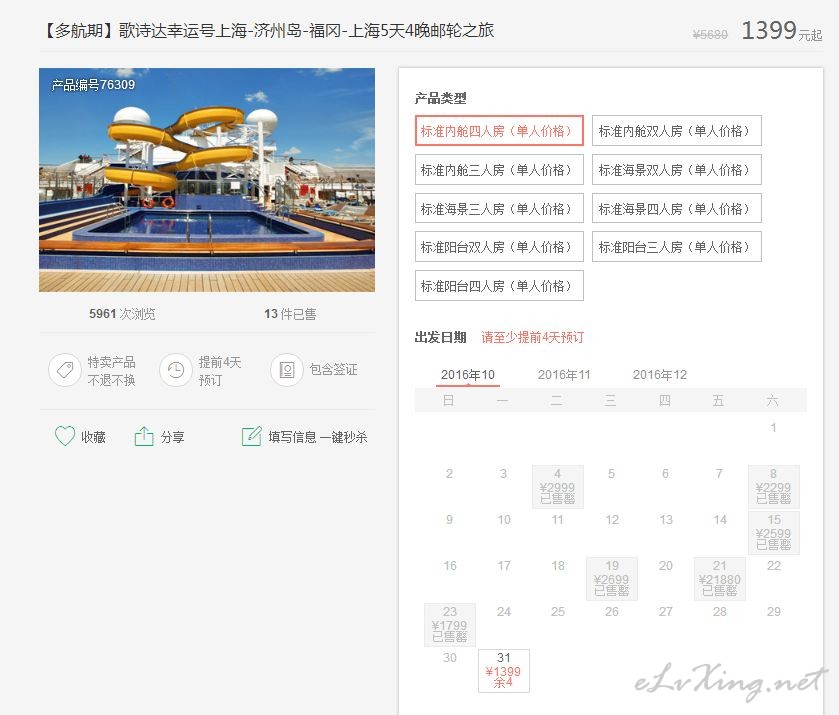The width and height of the screenshot is (839, 715).
Task: Click the 包含签证 visa passport icon
Action: pyautogui.click(x=287, y=370)
